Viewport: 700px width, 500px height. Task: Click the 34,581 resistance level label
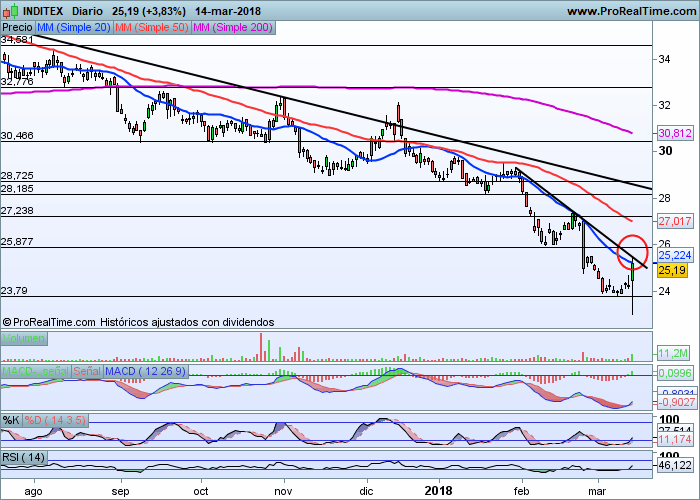[17, 40]
